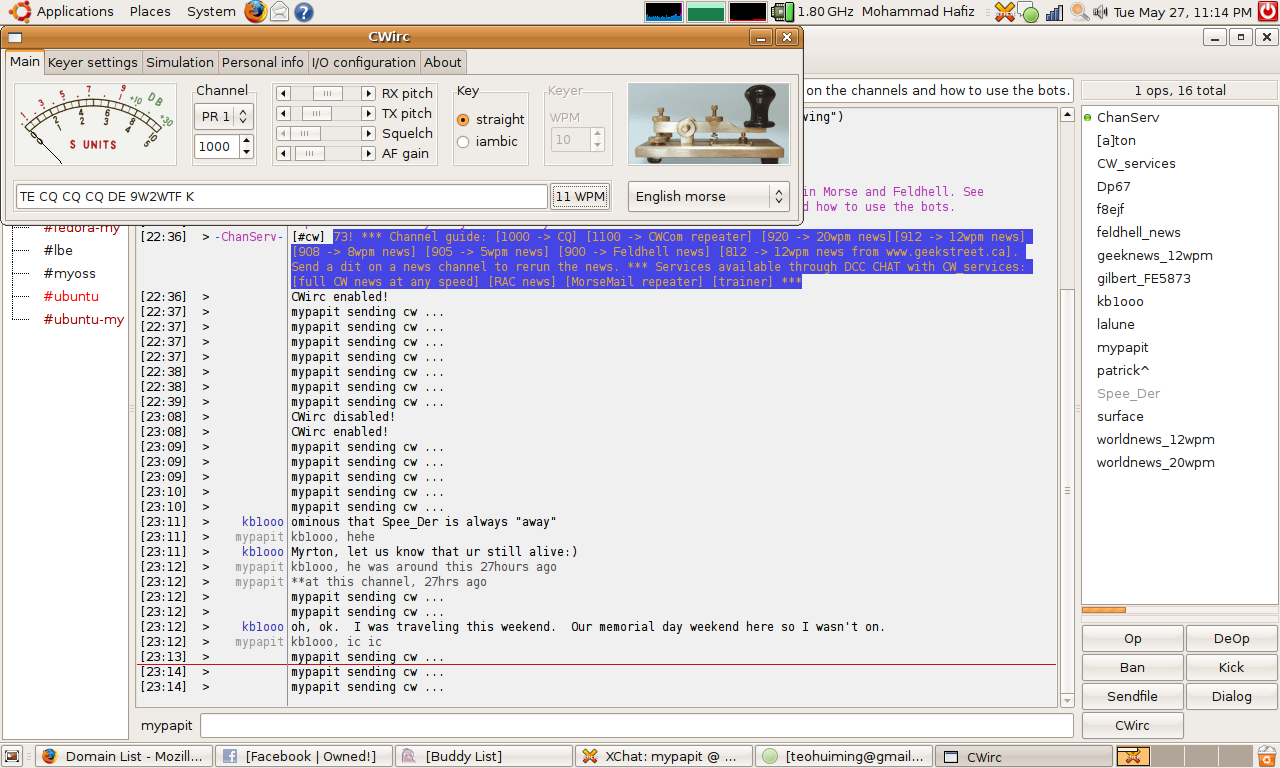Click the DeOp button in XChat
Viewport: 1280px width, 768px height.
click(1232, 638)
